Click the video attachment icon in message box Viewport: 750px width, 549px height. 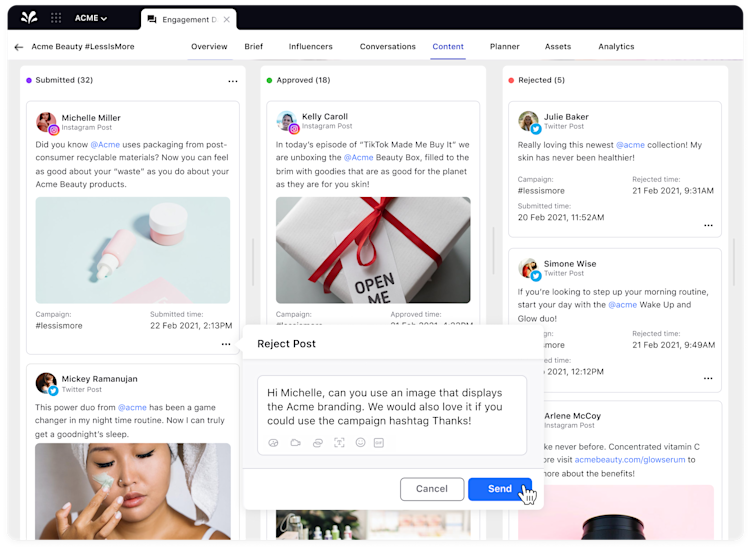coord(296,443)
